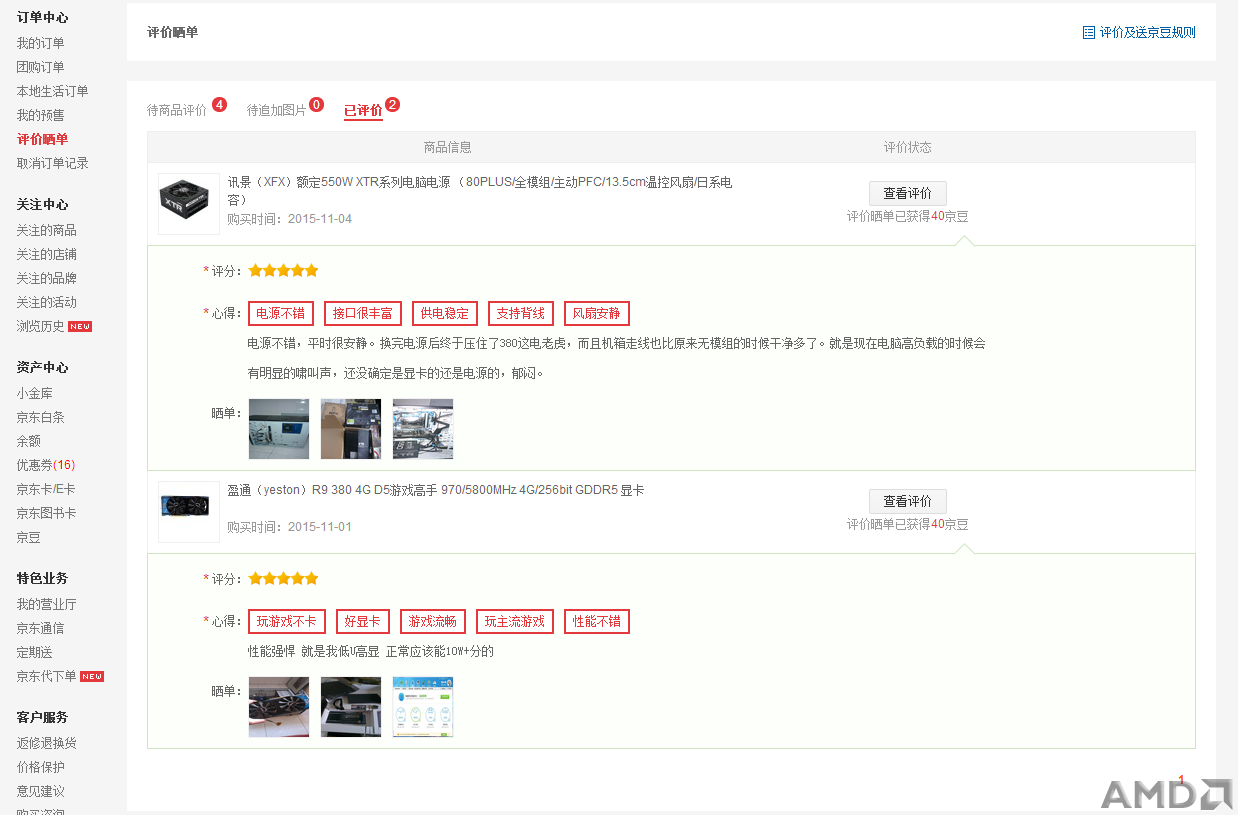1238x815 pixels.
Task: Open the XFX 额定550W XTR product title link
Action: pos(480,190)
